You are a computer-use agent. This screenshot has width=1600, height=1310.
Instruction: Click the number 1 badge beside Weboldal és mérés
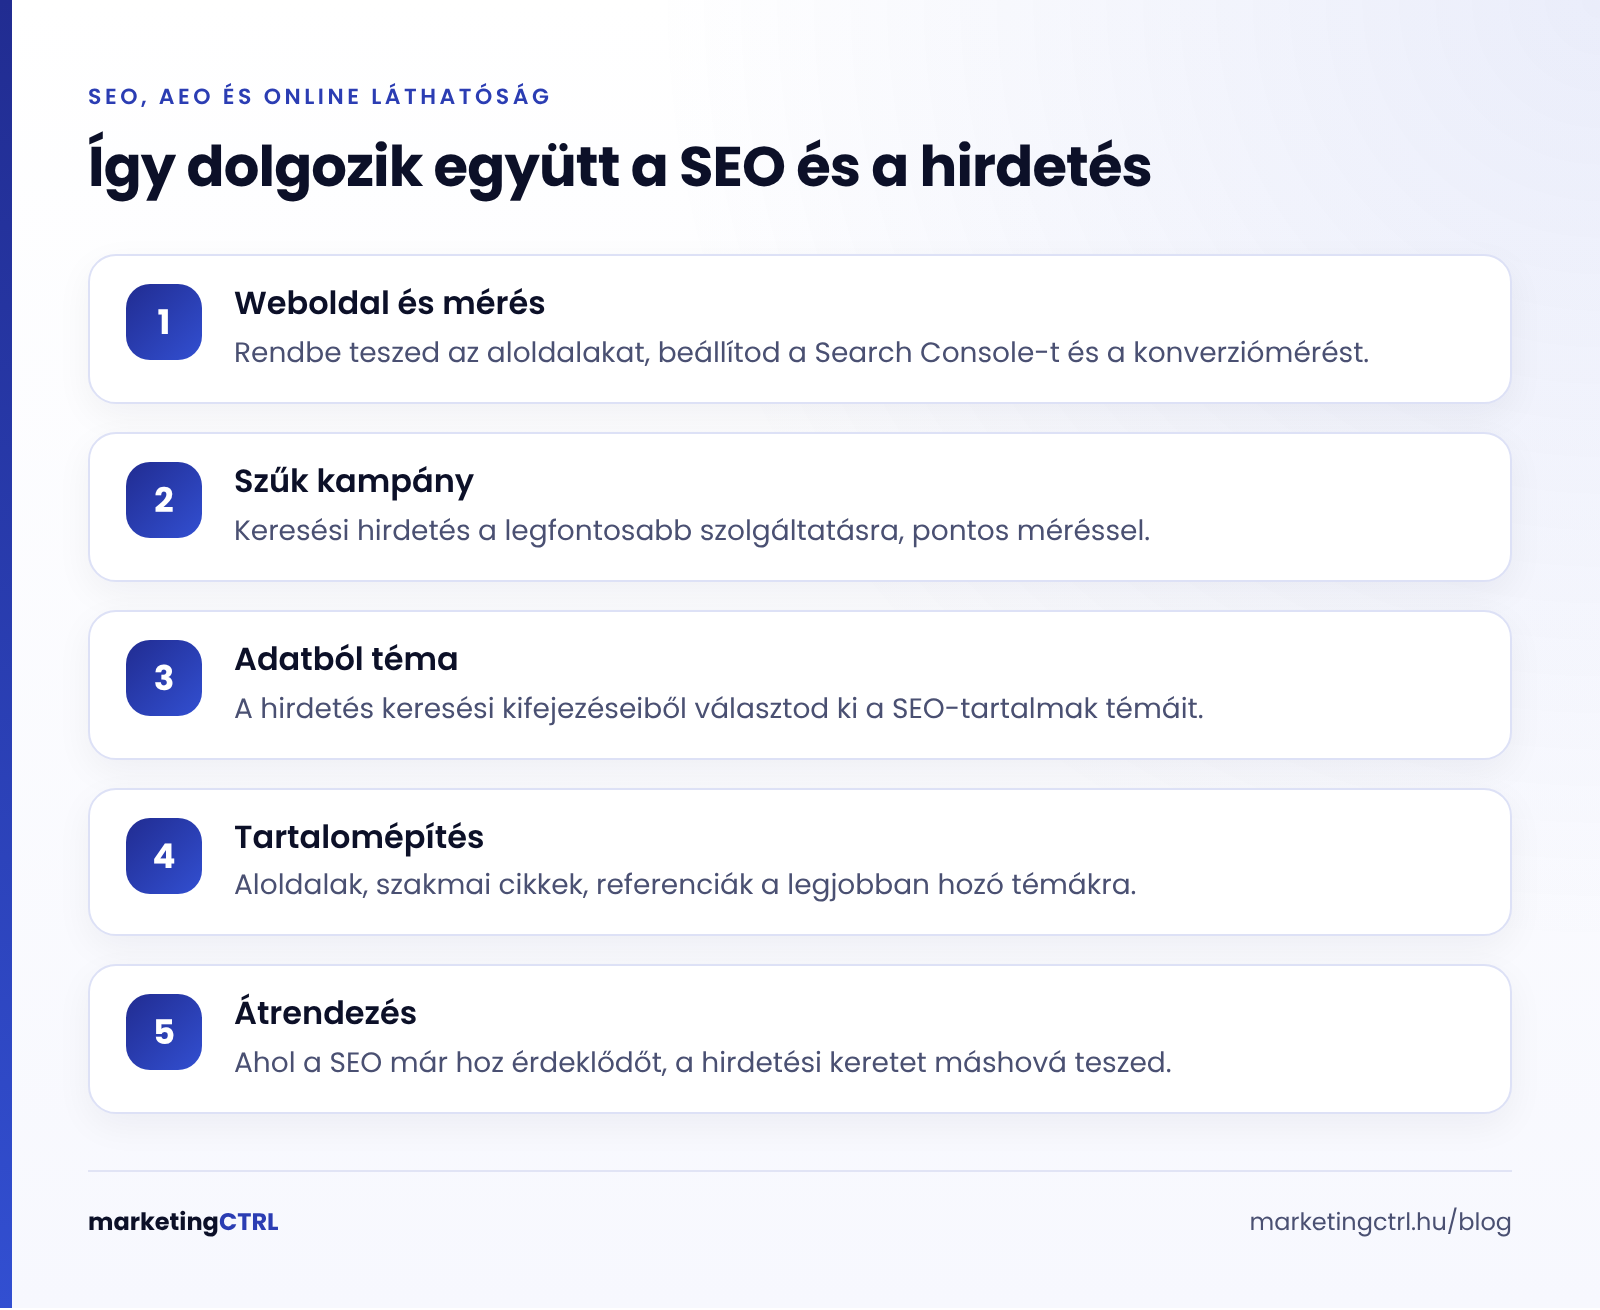click(x=164, y=322)
